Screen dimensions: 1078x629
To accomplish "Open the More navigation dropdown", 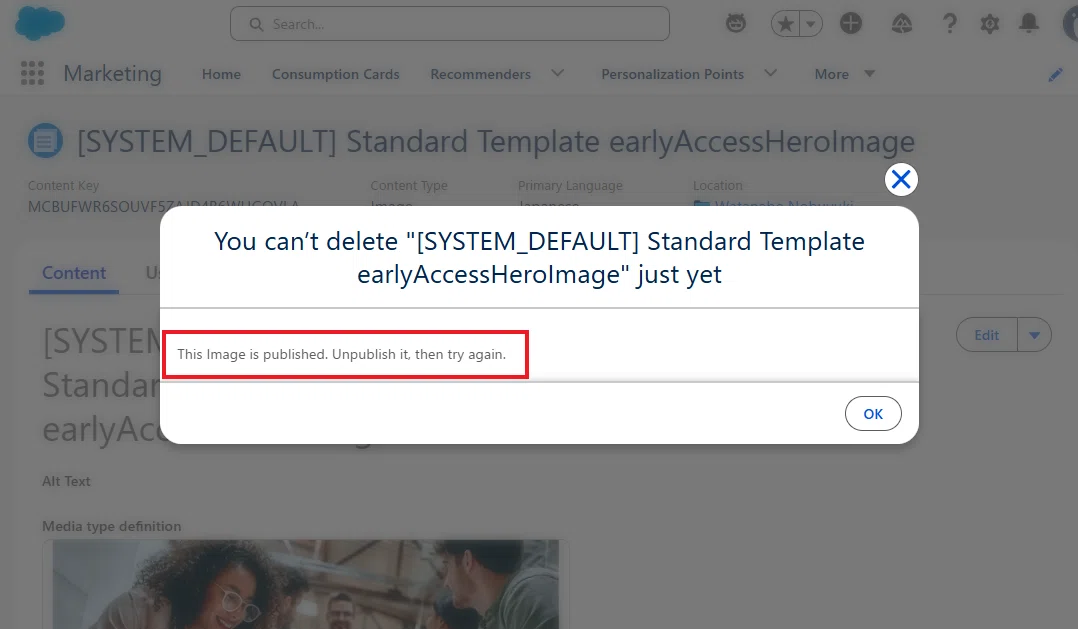I will coord(844,74).
